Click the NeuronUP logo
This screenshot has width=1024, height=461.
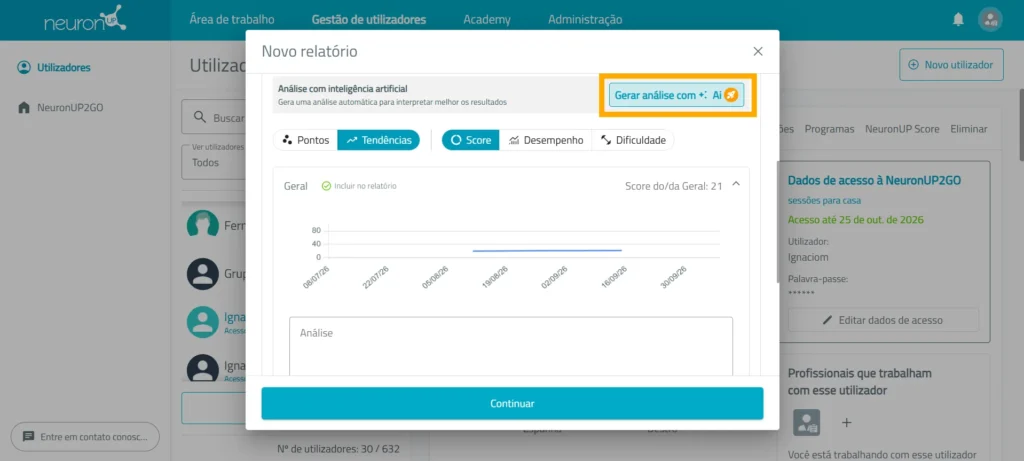85,20
